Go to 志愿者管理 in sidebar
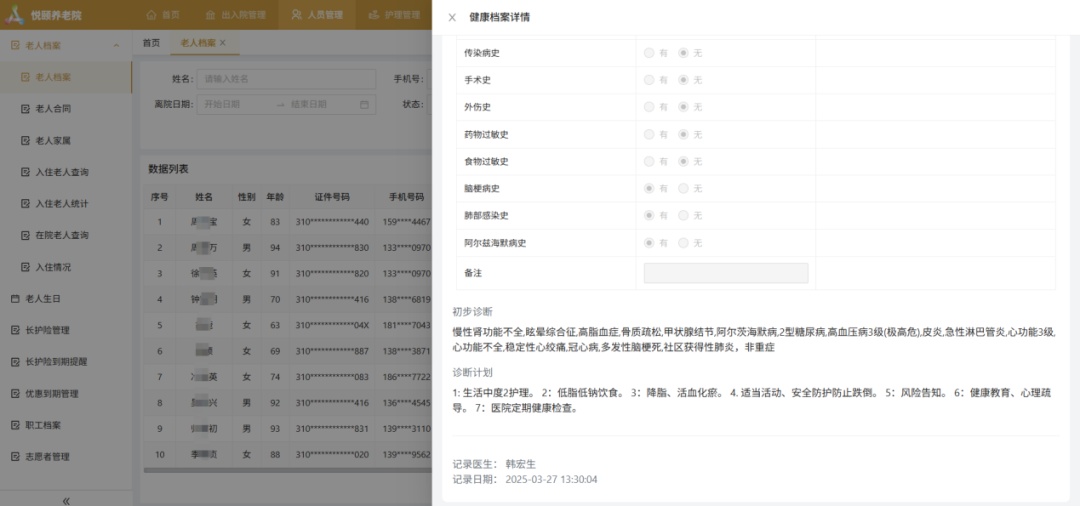1080x506 pixels. (47, 457)
